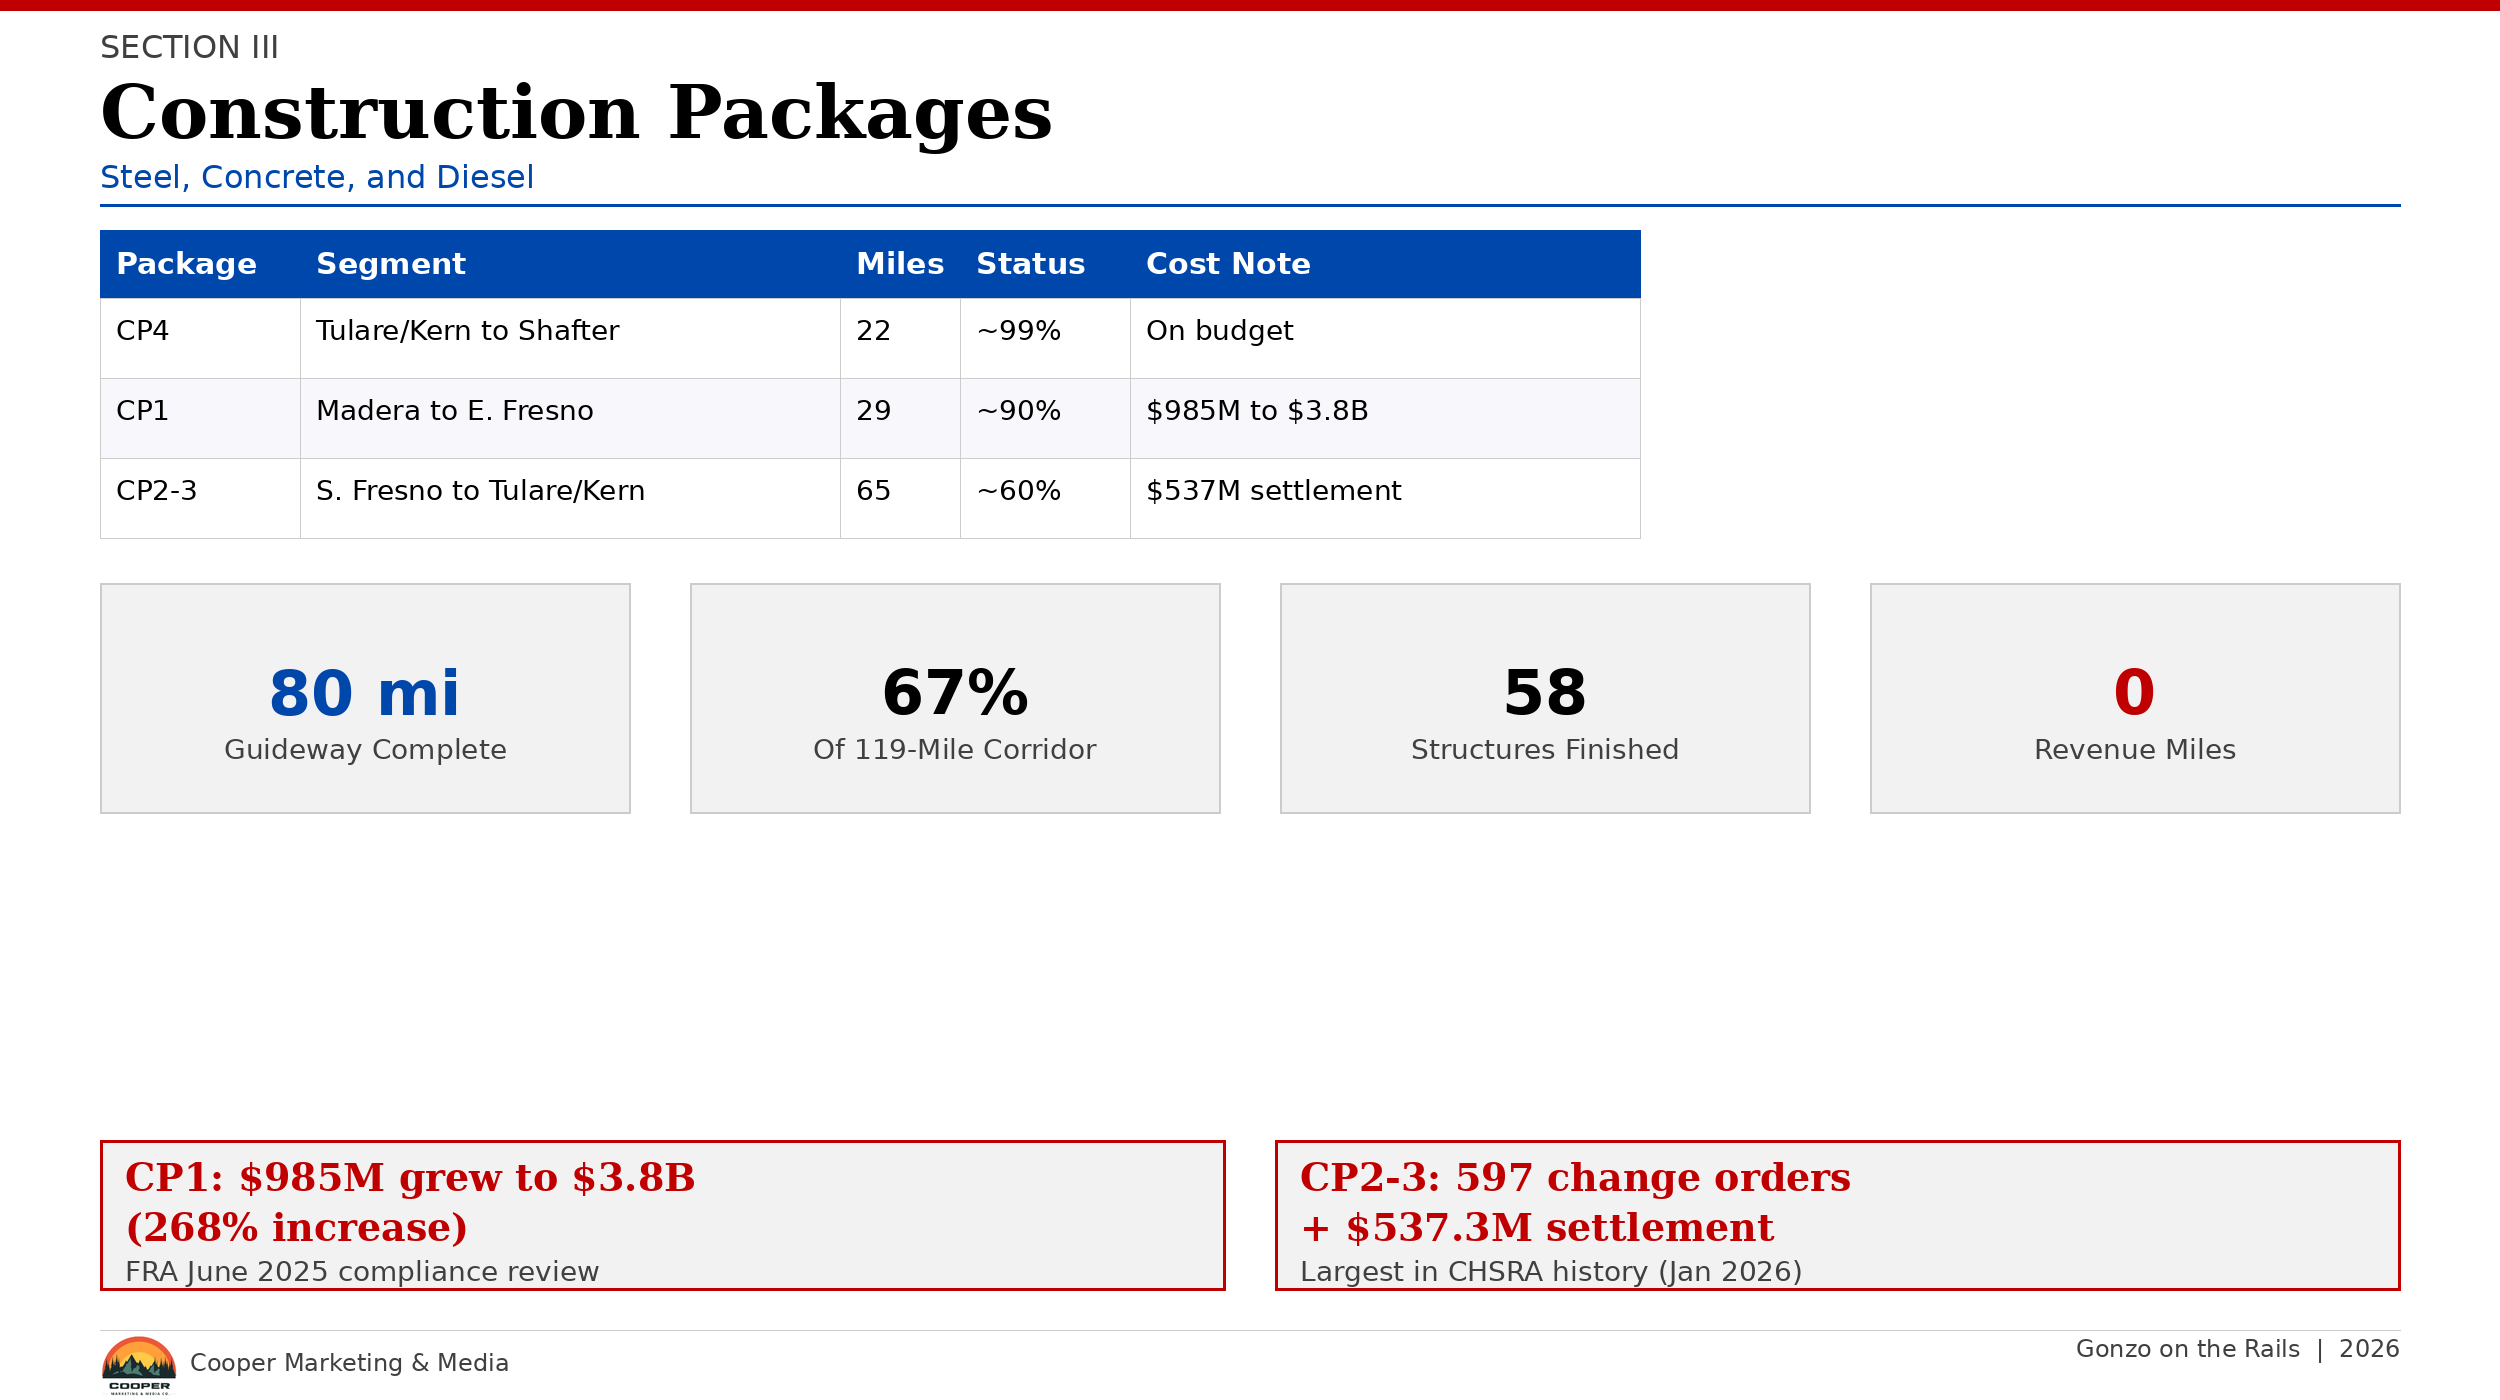Open the CP1 $985M grew callout box

[662, 1215]
